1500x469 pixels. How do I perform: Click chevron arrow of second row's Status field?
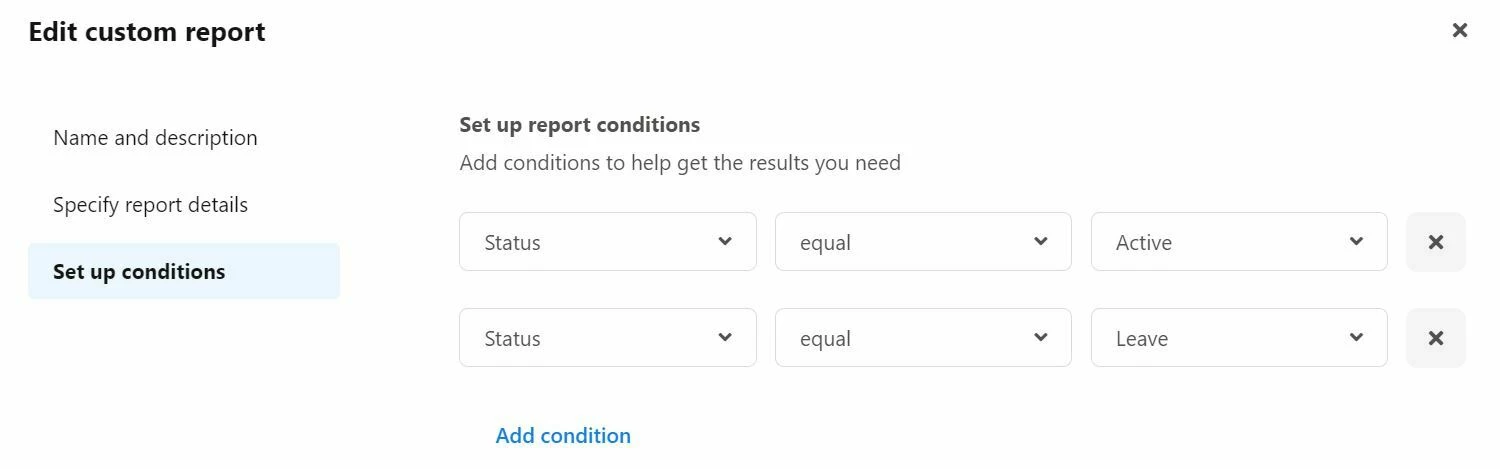pos(725,337)
